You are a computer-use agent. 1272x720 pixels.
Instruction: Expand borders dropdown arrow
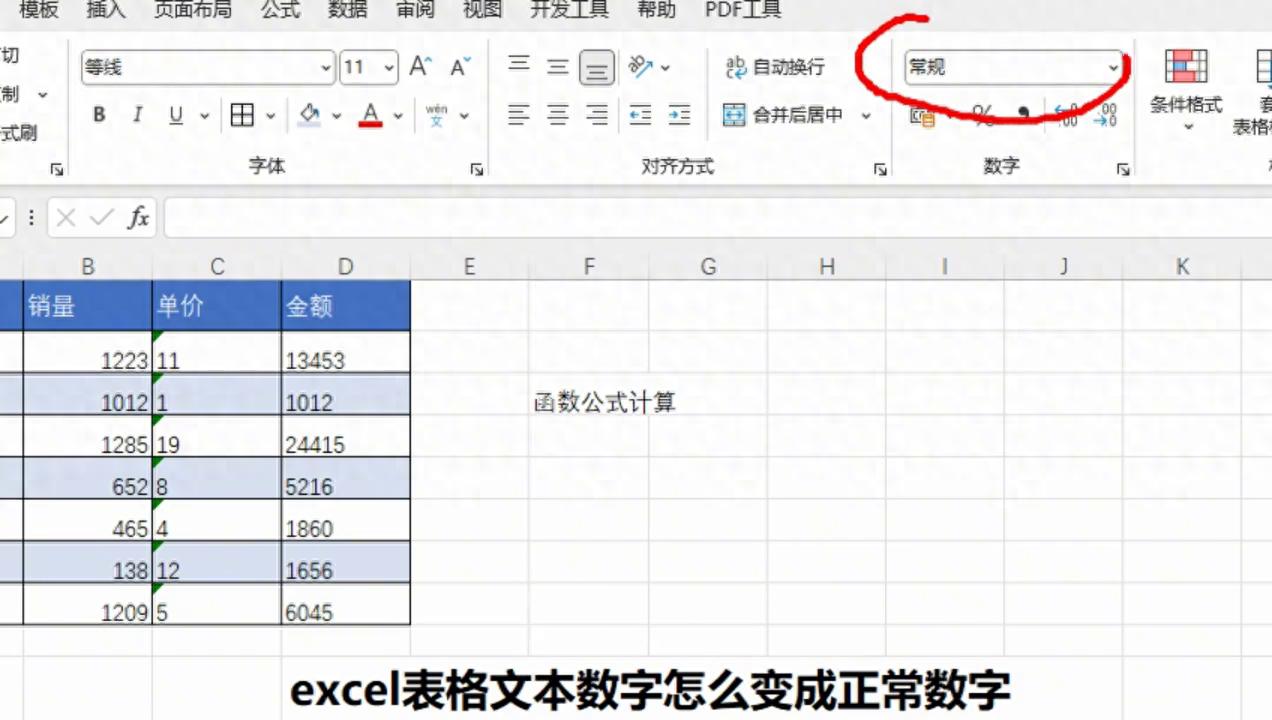click(x=270, y=116)
